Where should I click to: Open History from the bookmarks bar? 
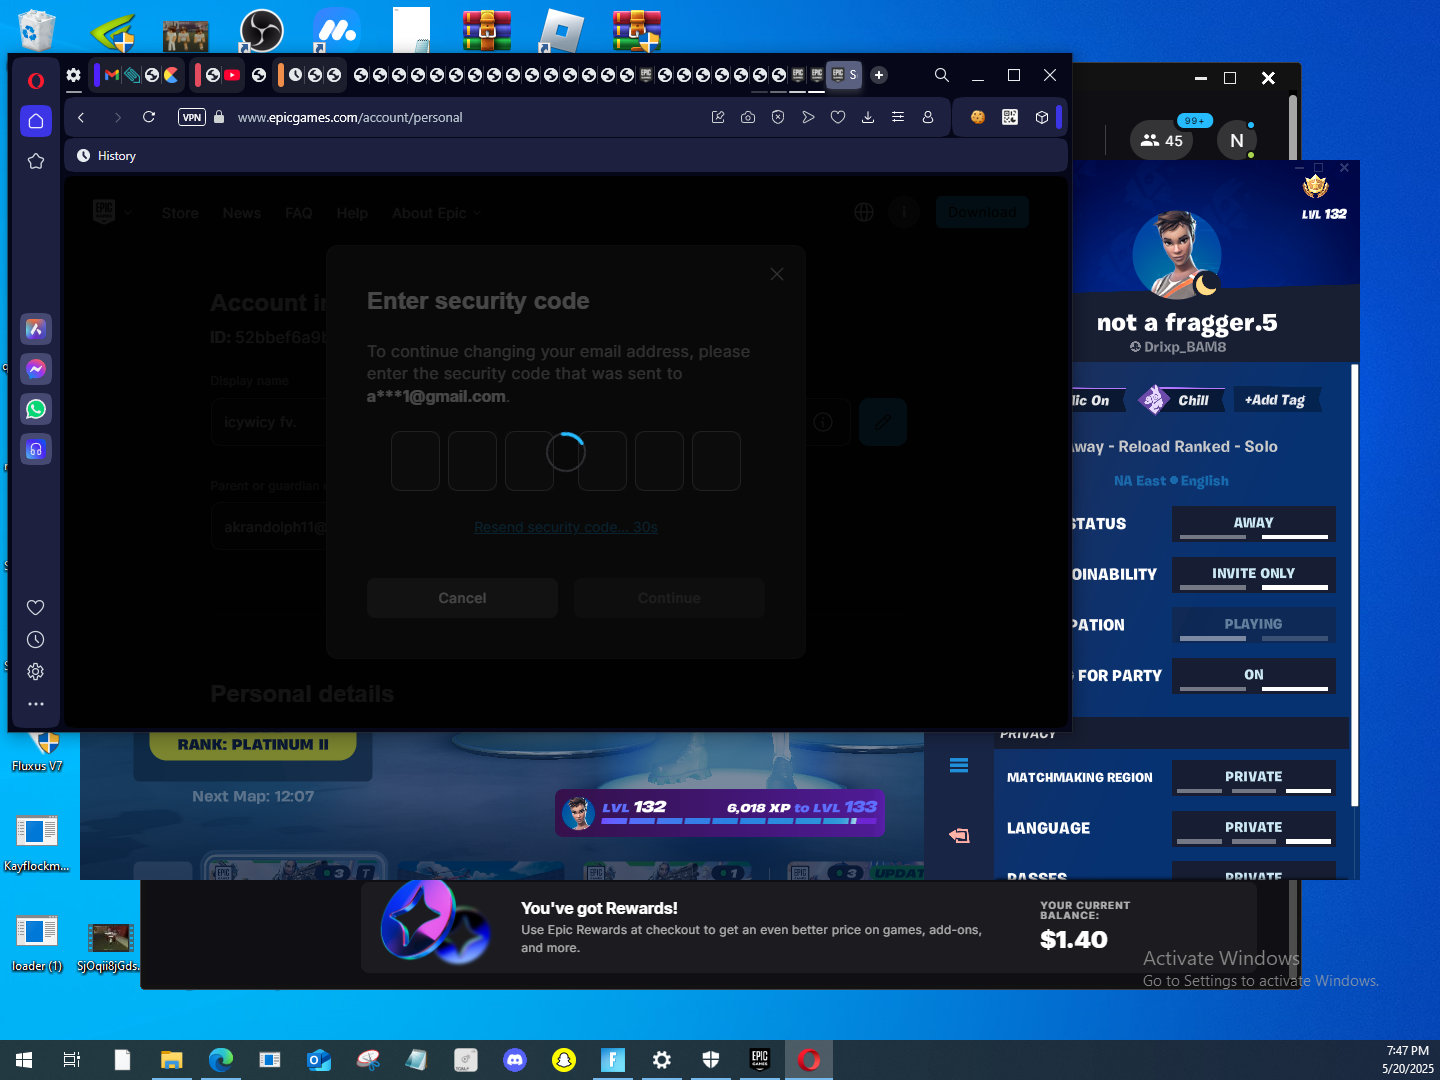tap(106, 156)
